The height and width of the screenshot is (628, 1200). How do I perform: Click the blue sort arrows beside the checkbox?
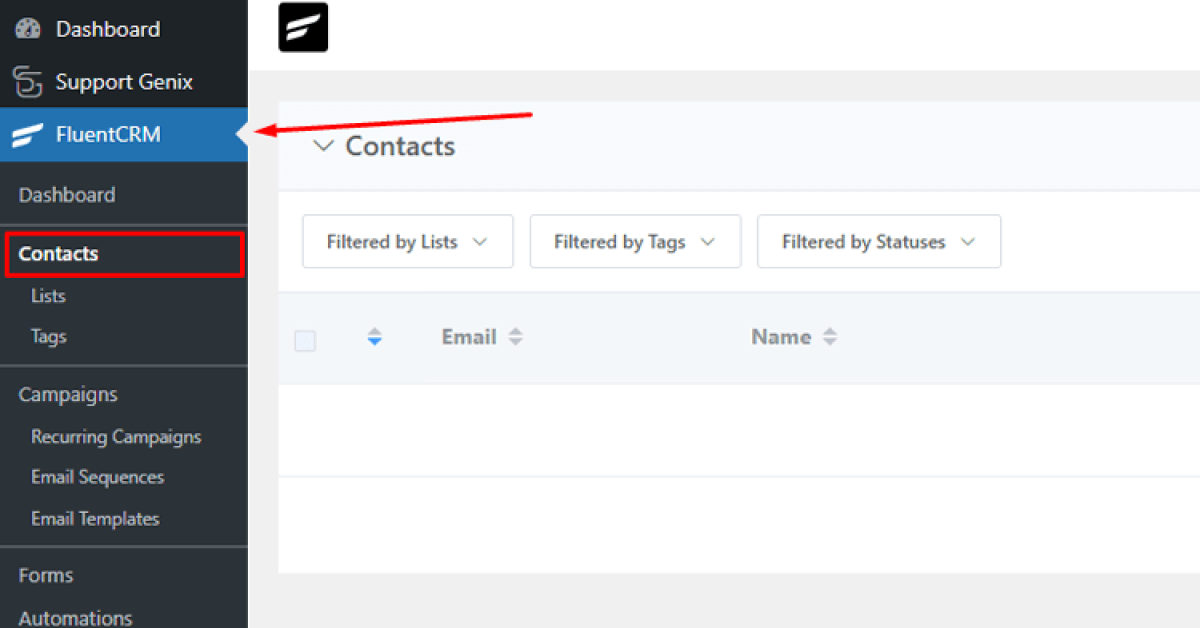374,337
